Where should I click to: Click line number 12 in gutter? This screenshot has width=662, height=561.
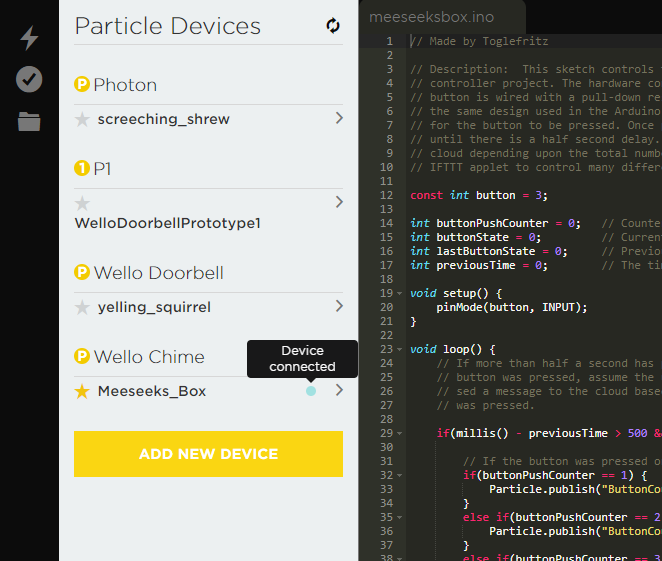click(386, 195)
